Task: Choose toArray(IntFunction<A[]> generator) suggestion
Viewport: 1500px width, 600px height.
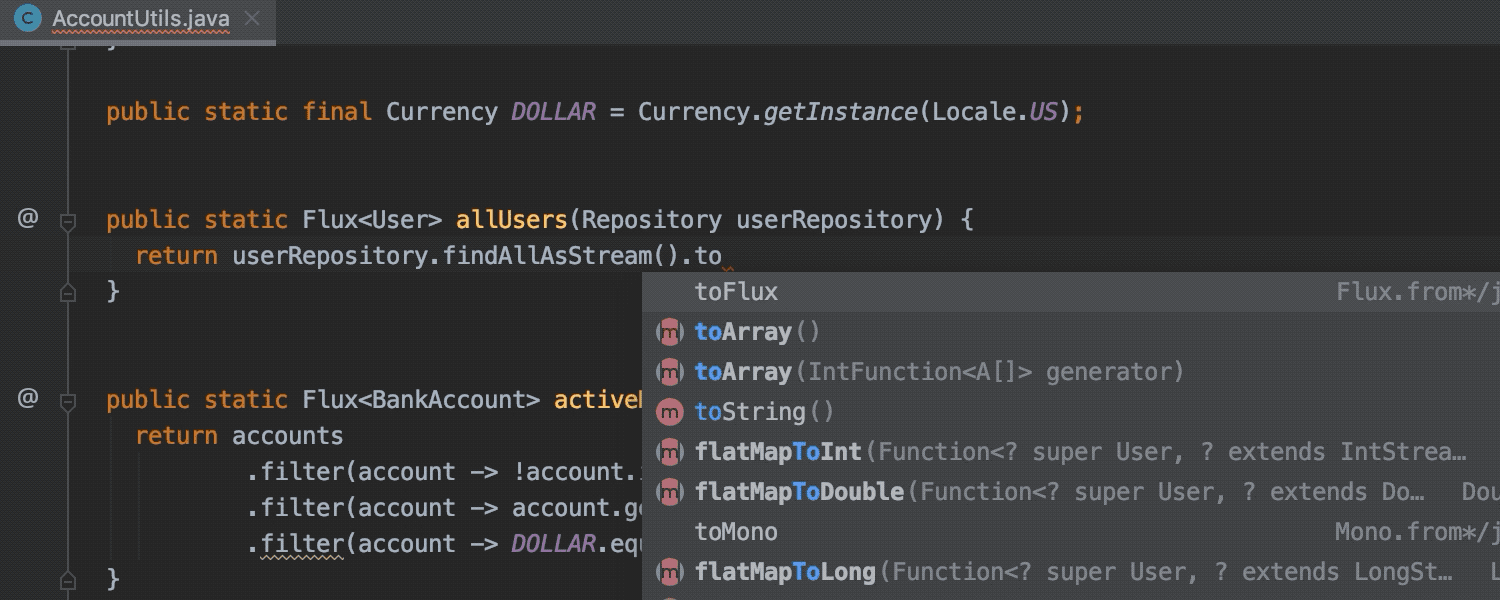Action: pyautogui.click(x=1071, y=372)
